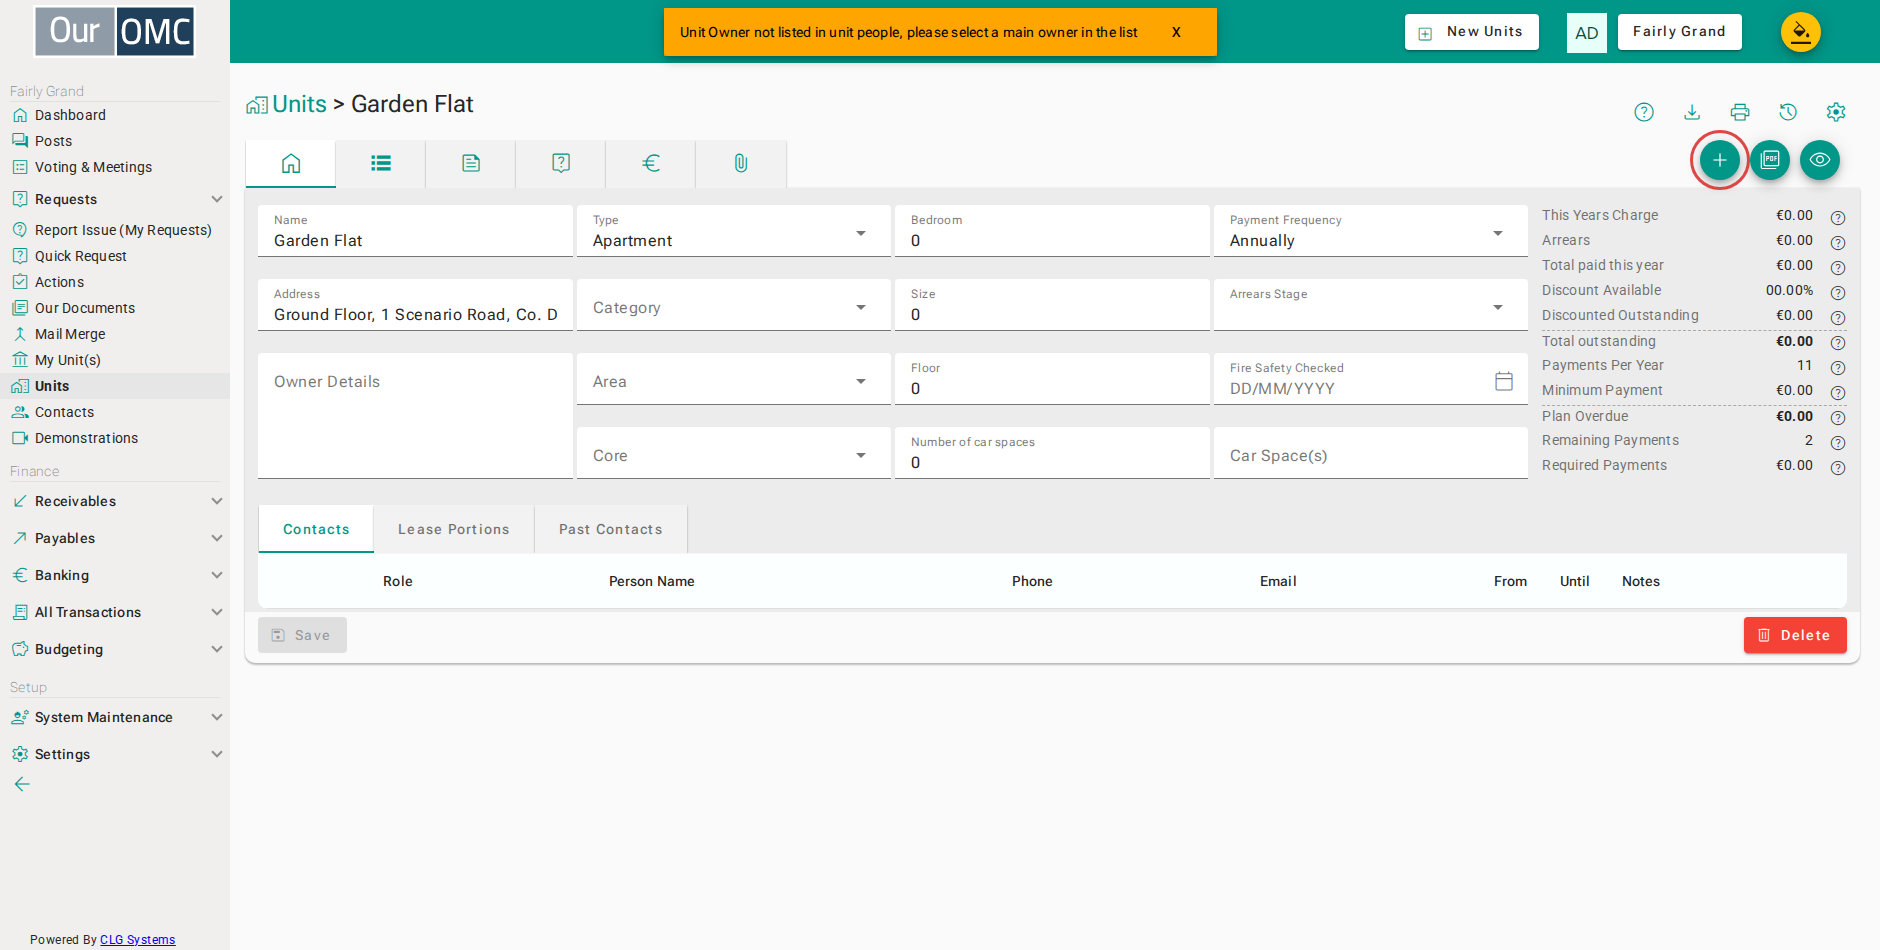
Task: Switch to the Lease Portions tab
Action: coord(454,529)
